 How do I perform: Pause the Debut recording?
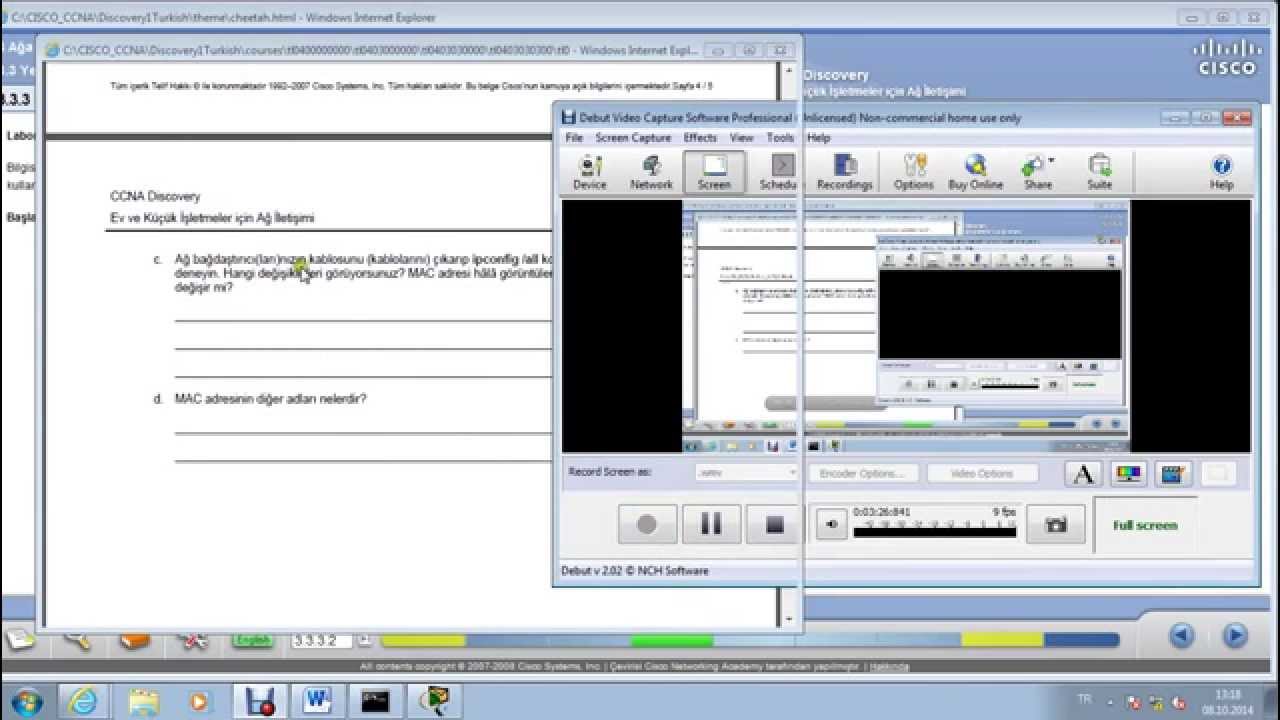tap(711, 524)
